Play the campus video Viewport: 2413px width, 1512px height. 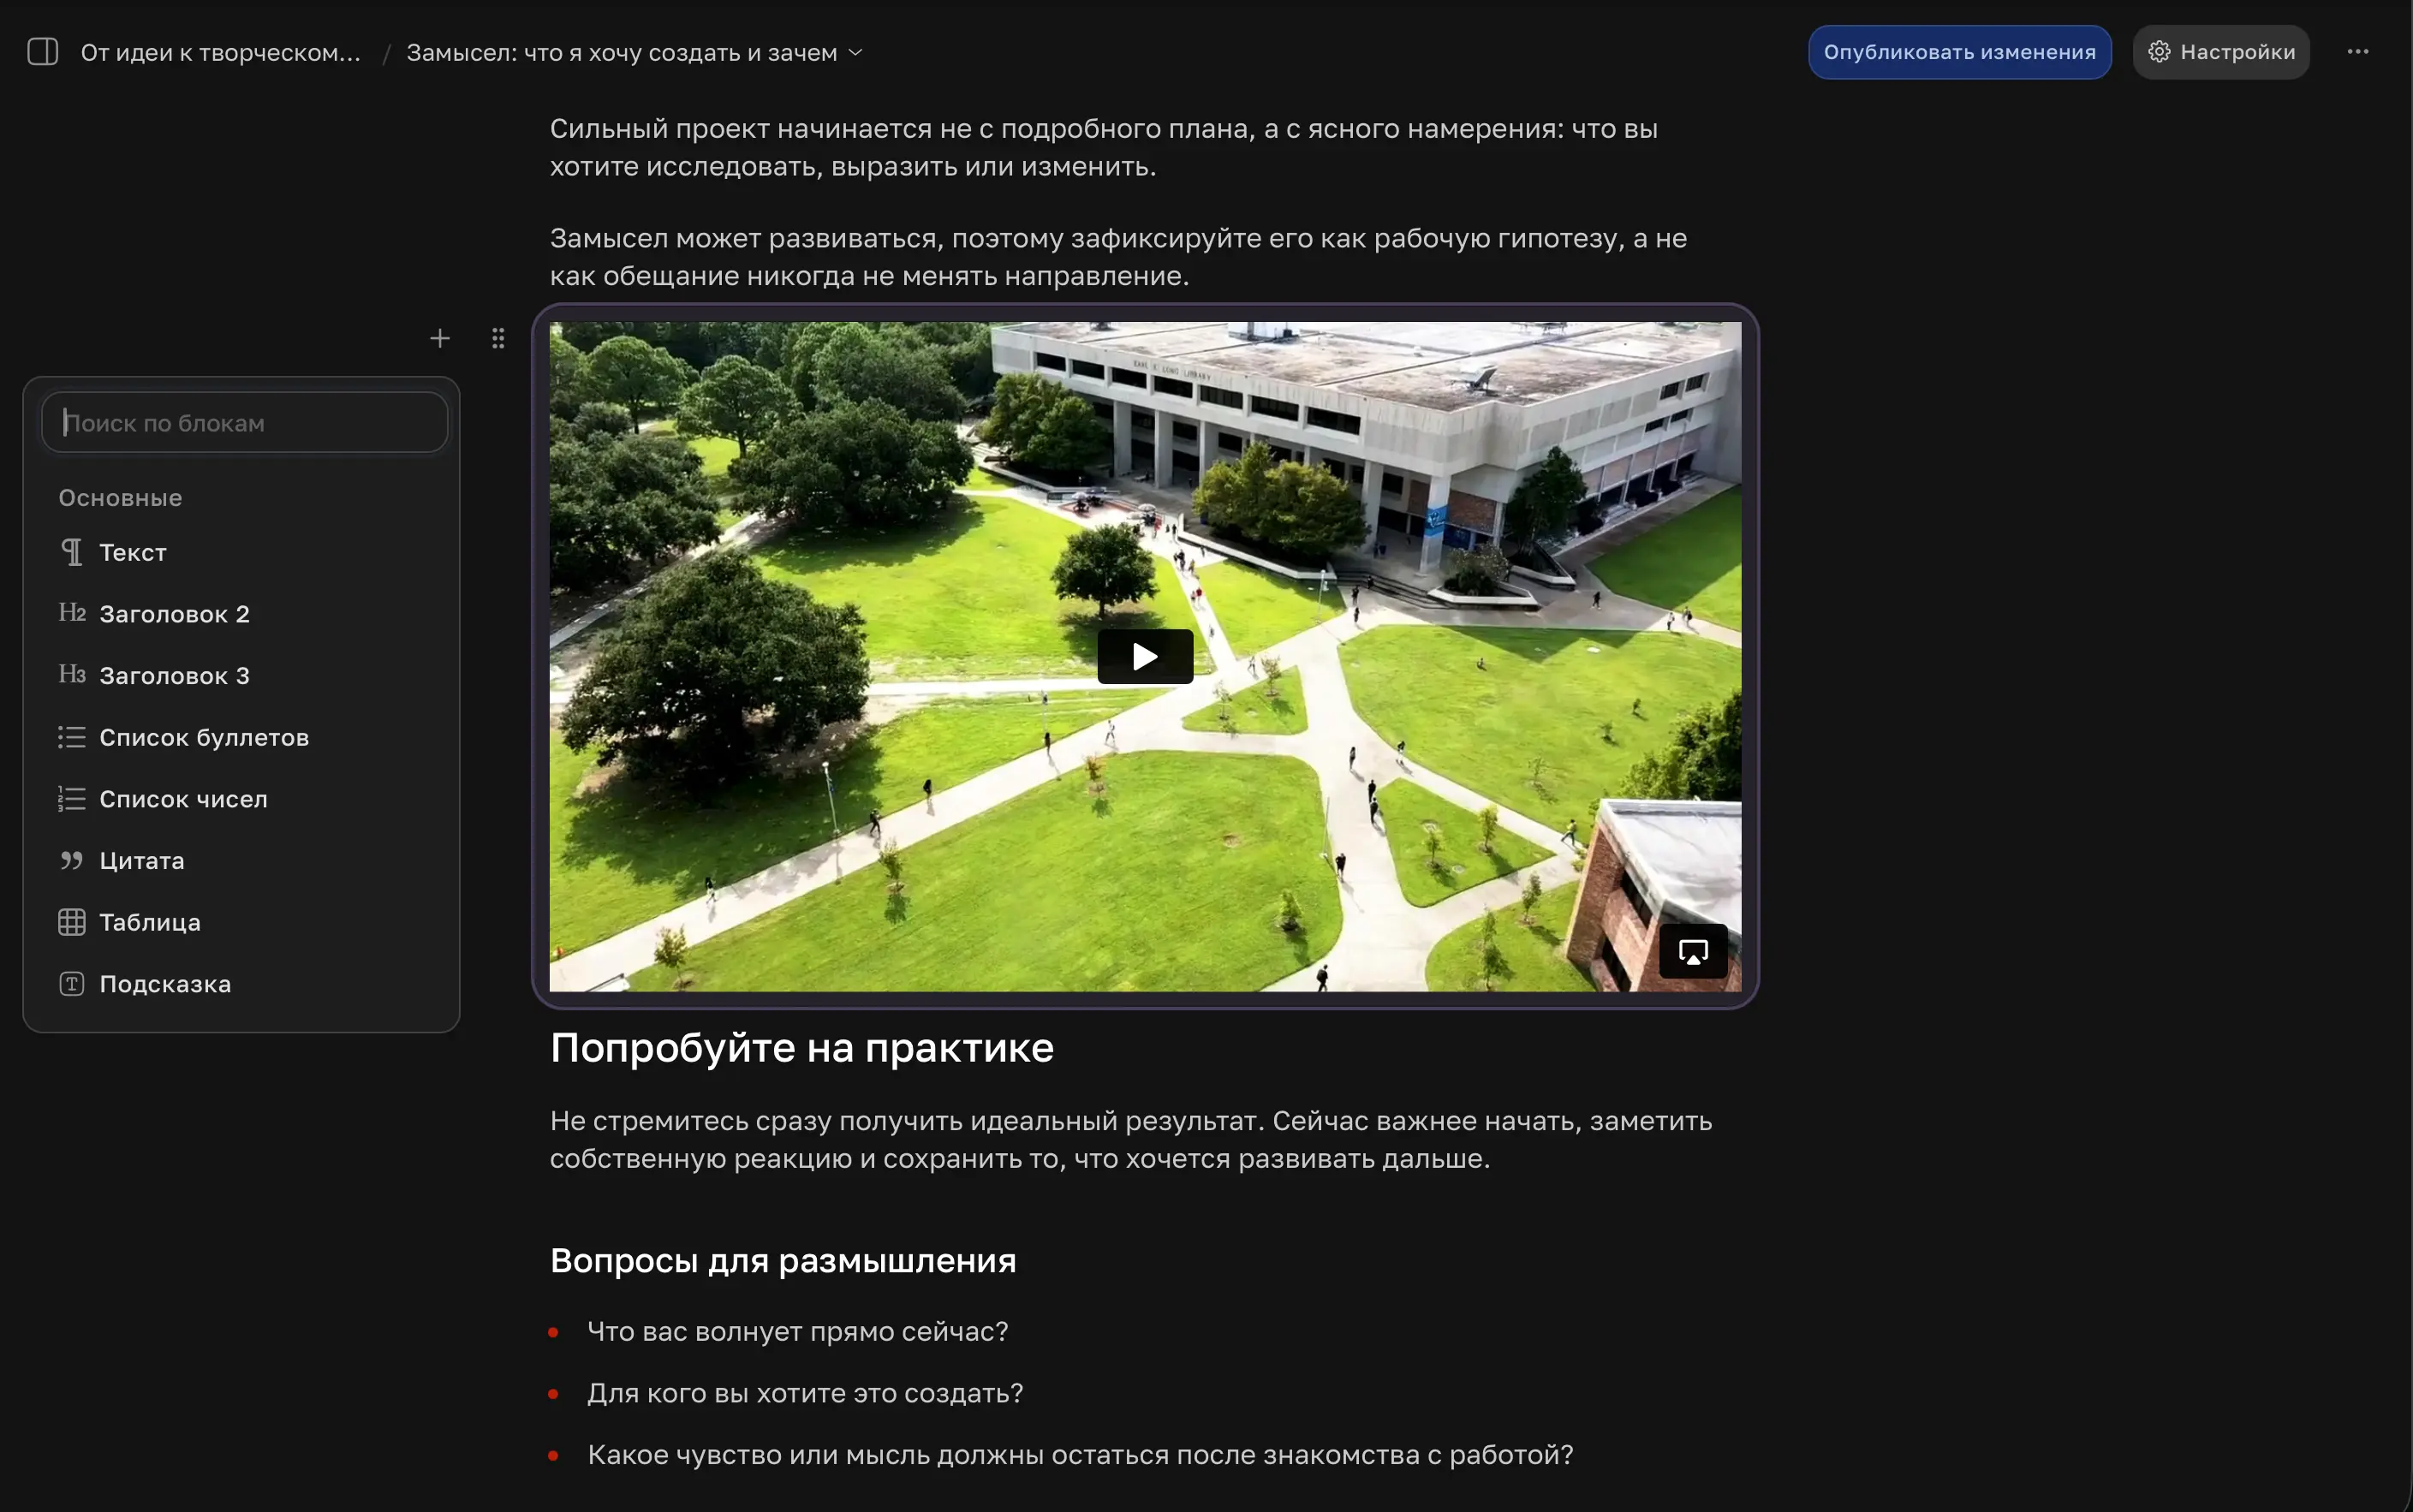(x=1145, y=657)
